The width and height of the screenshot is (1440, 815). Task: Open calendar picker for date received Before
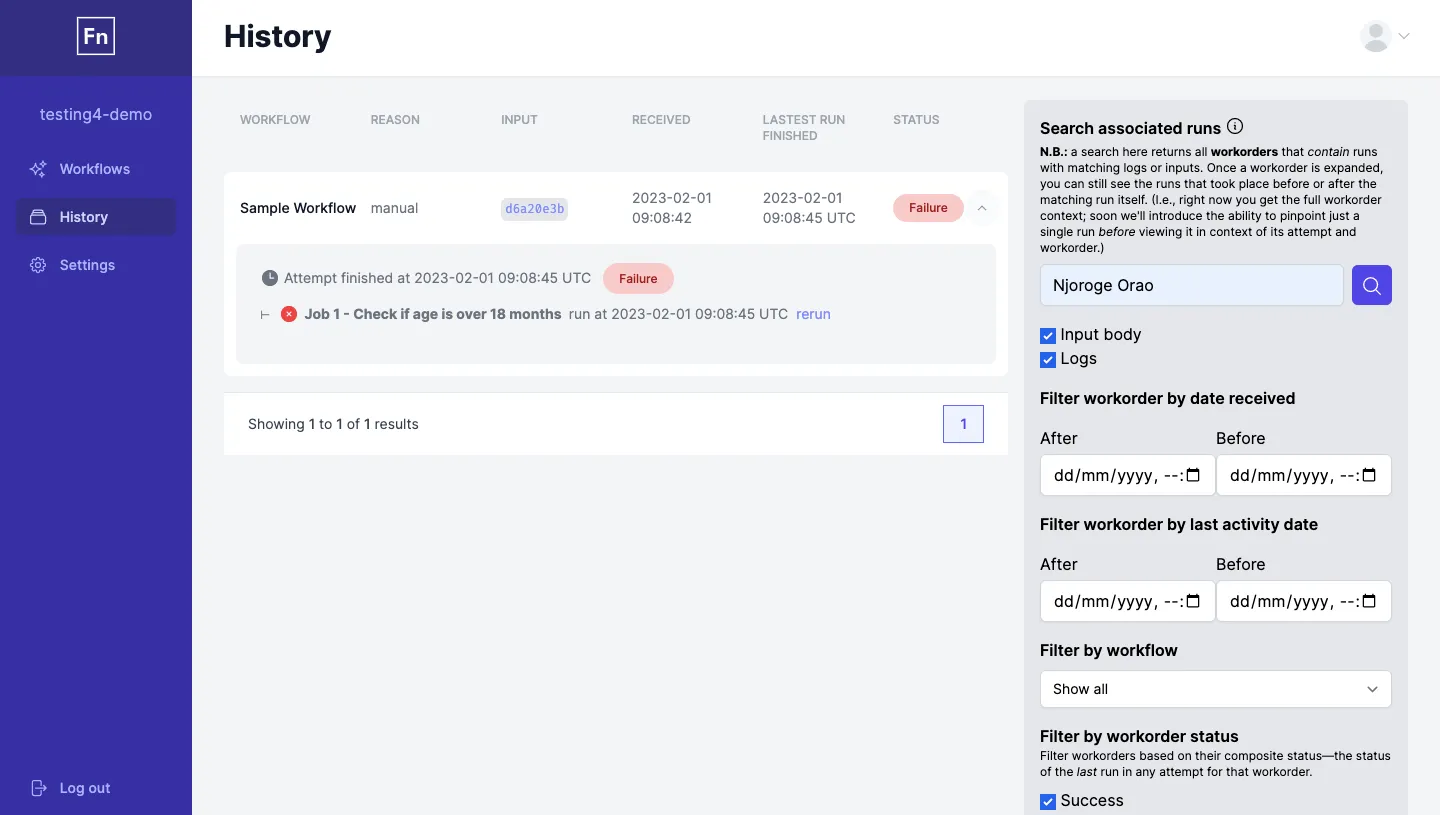pos(1369,475)
